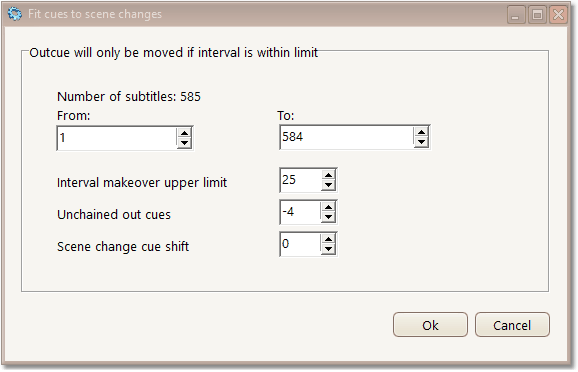Close the Fit cues dialog window
This screenshot has width=578, height=372.
click(x=558, y=15)
